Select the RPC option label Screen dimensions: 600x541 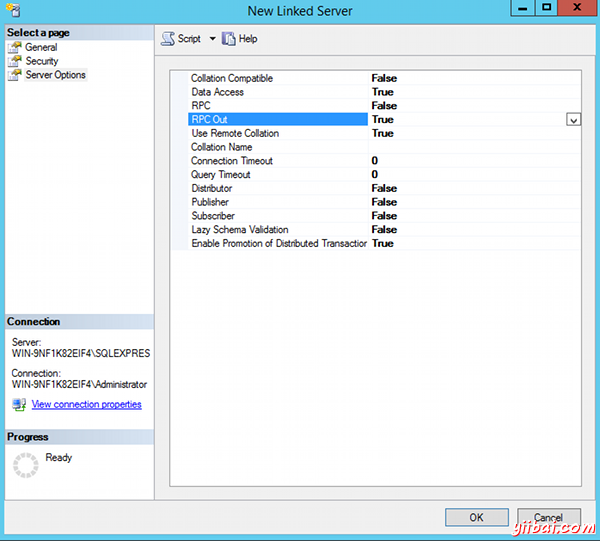point(201,106)
